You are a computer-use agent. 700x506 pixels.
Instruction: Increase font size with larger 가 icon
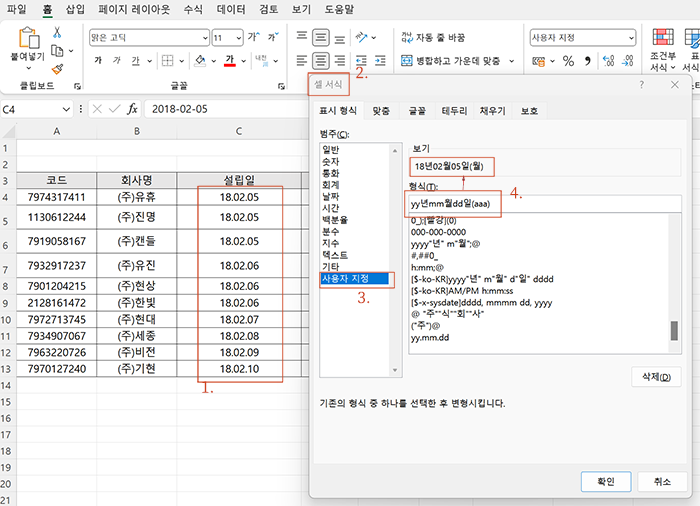[x=254, y=37]
